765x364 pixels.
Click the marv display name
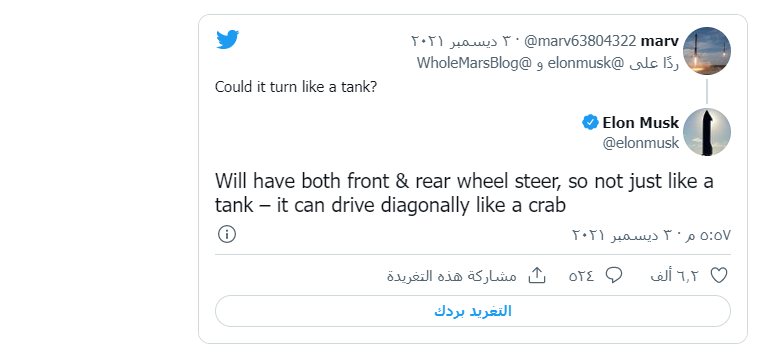tap(660, 41)
